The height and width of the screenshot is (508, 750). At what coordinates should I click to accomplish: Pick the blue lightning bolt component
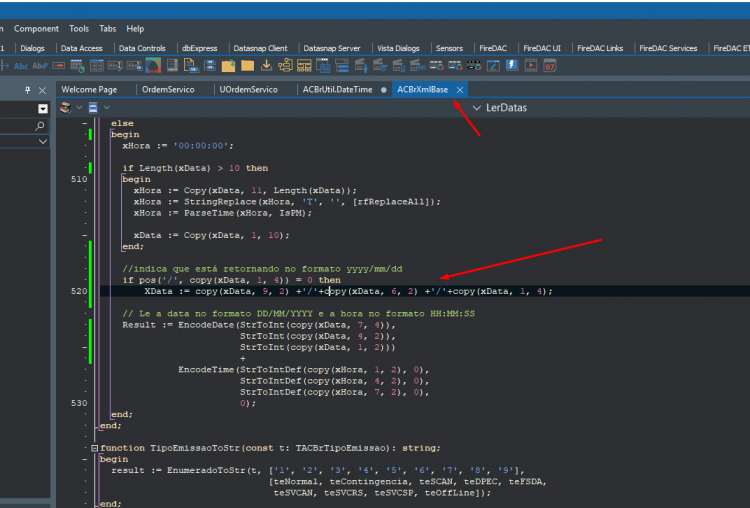[512, 65]
